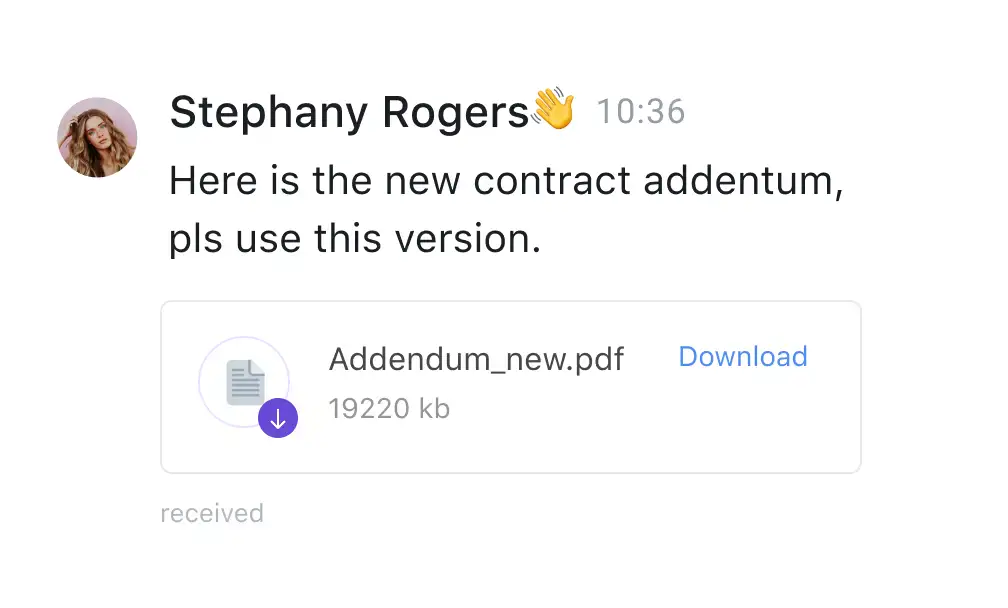Viewport: 1008px width, 608px height.
Task: Click the gray document file icon
Action: (245, 382)
